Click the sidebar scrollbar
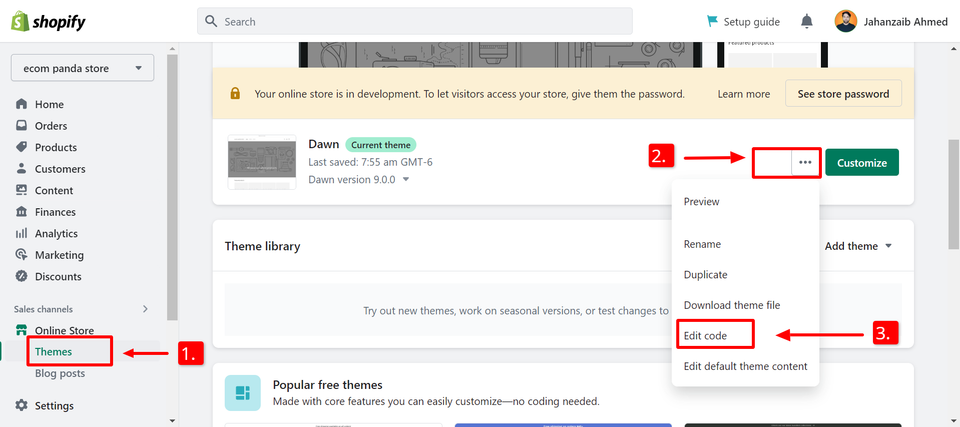This screenshot has height=427, width=960. (172, 187)
